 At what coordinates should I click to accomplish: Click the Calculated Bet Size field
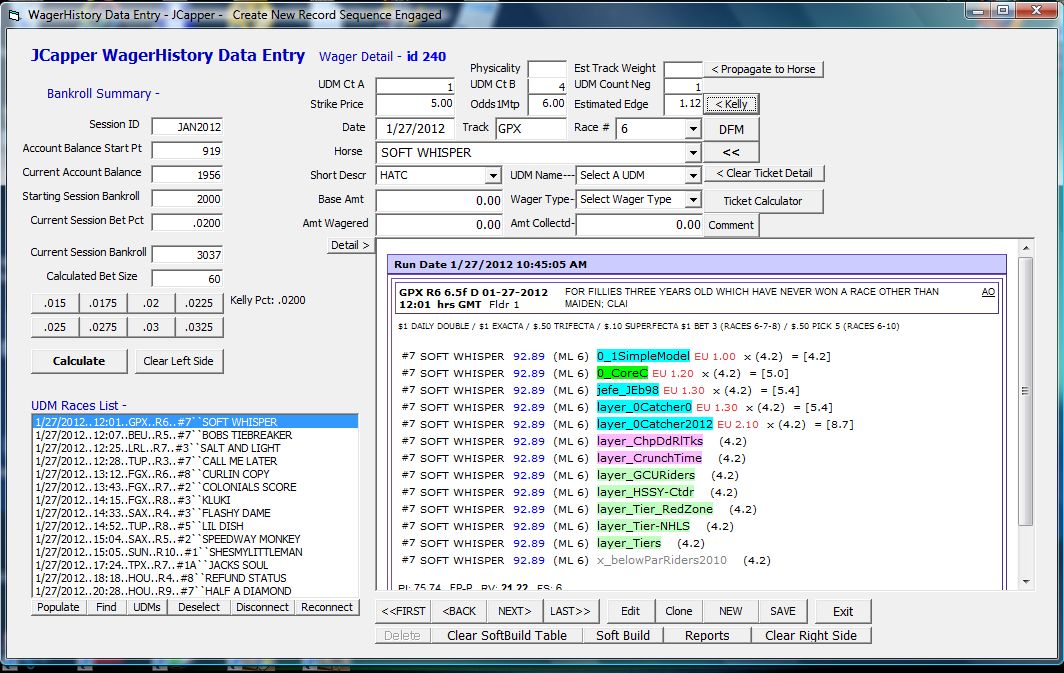pyautogui.click(x=187, y=279)
